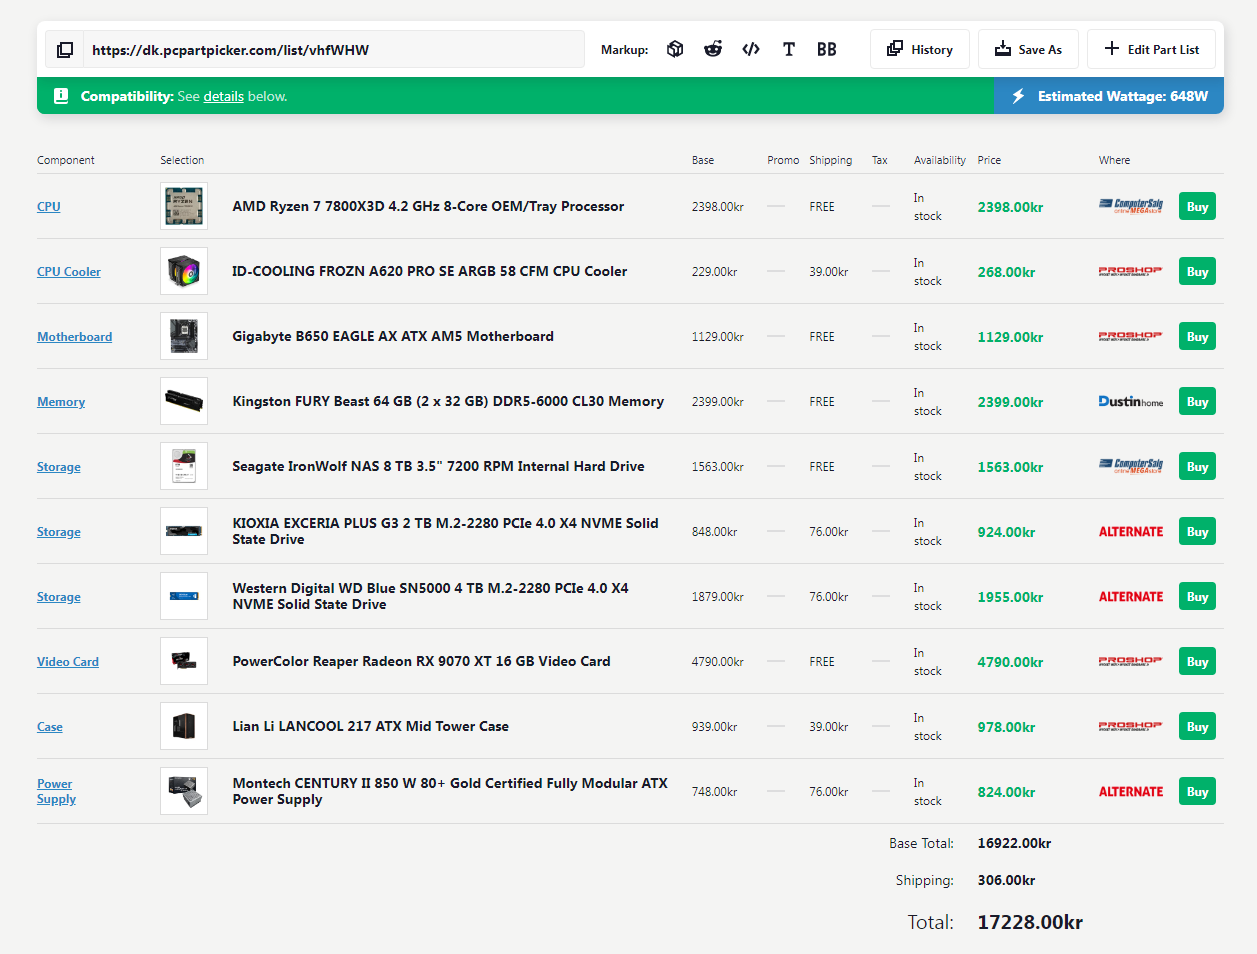The width and height of the screenshot is (1257, 954).
Task: Open Lian Li LANCOOL 217 name
Action: pos(370,726)
